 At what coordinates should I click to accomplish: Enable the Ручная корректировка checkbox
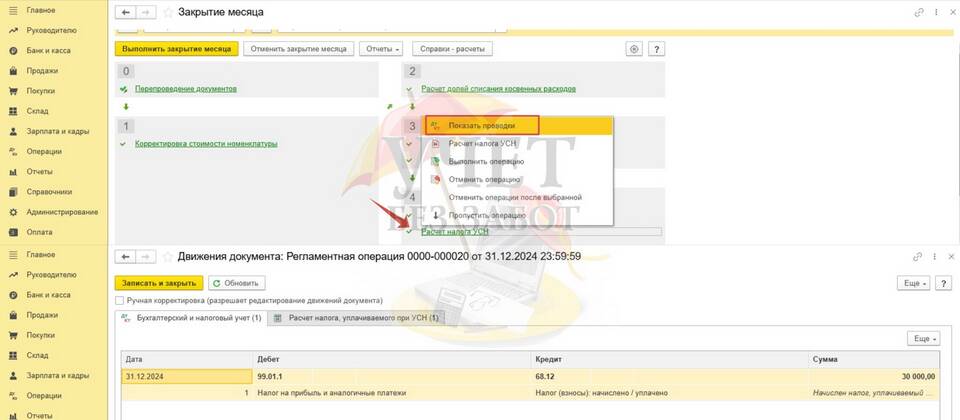(119, 301)
